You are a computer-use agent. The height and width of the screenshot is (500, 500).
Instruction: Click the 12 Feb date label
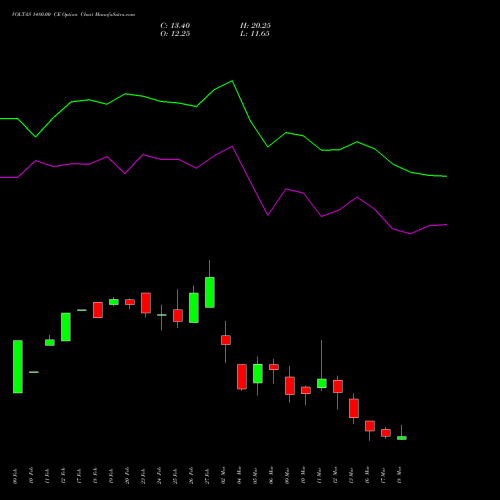(x=64, y=476)
